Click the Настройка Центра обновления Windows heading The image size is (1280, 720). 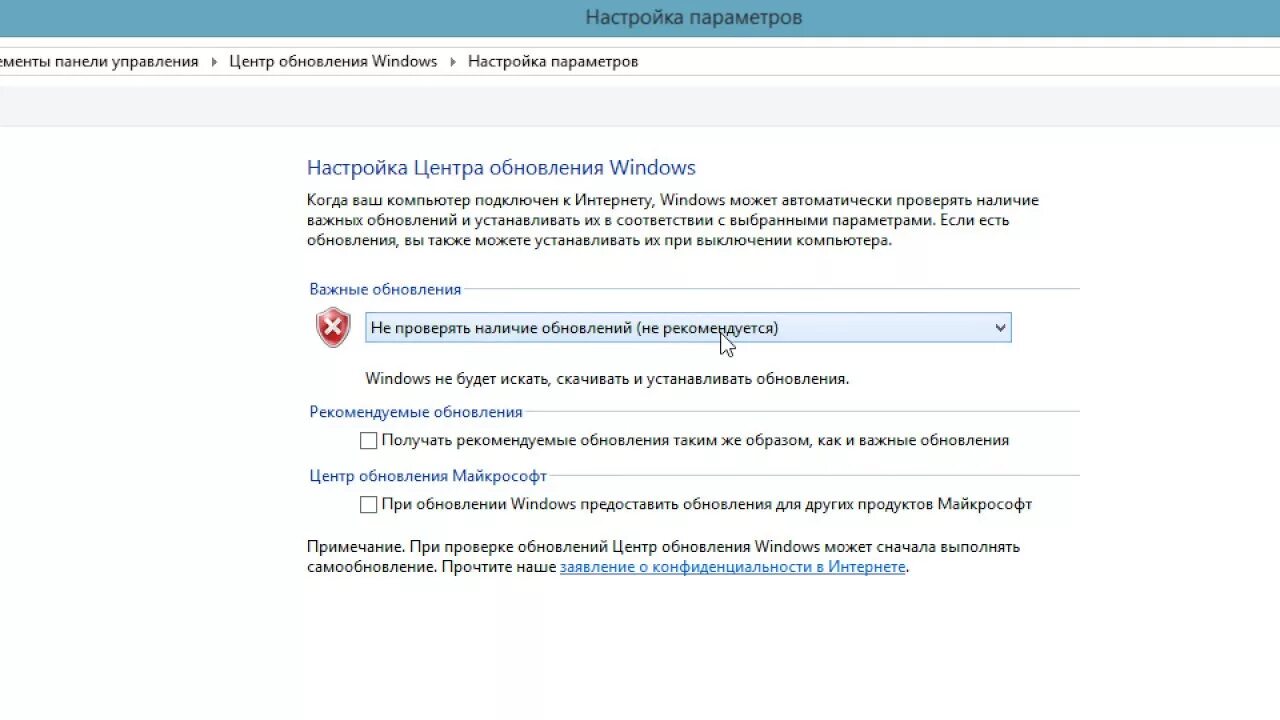pos(501,168)
